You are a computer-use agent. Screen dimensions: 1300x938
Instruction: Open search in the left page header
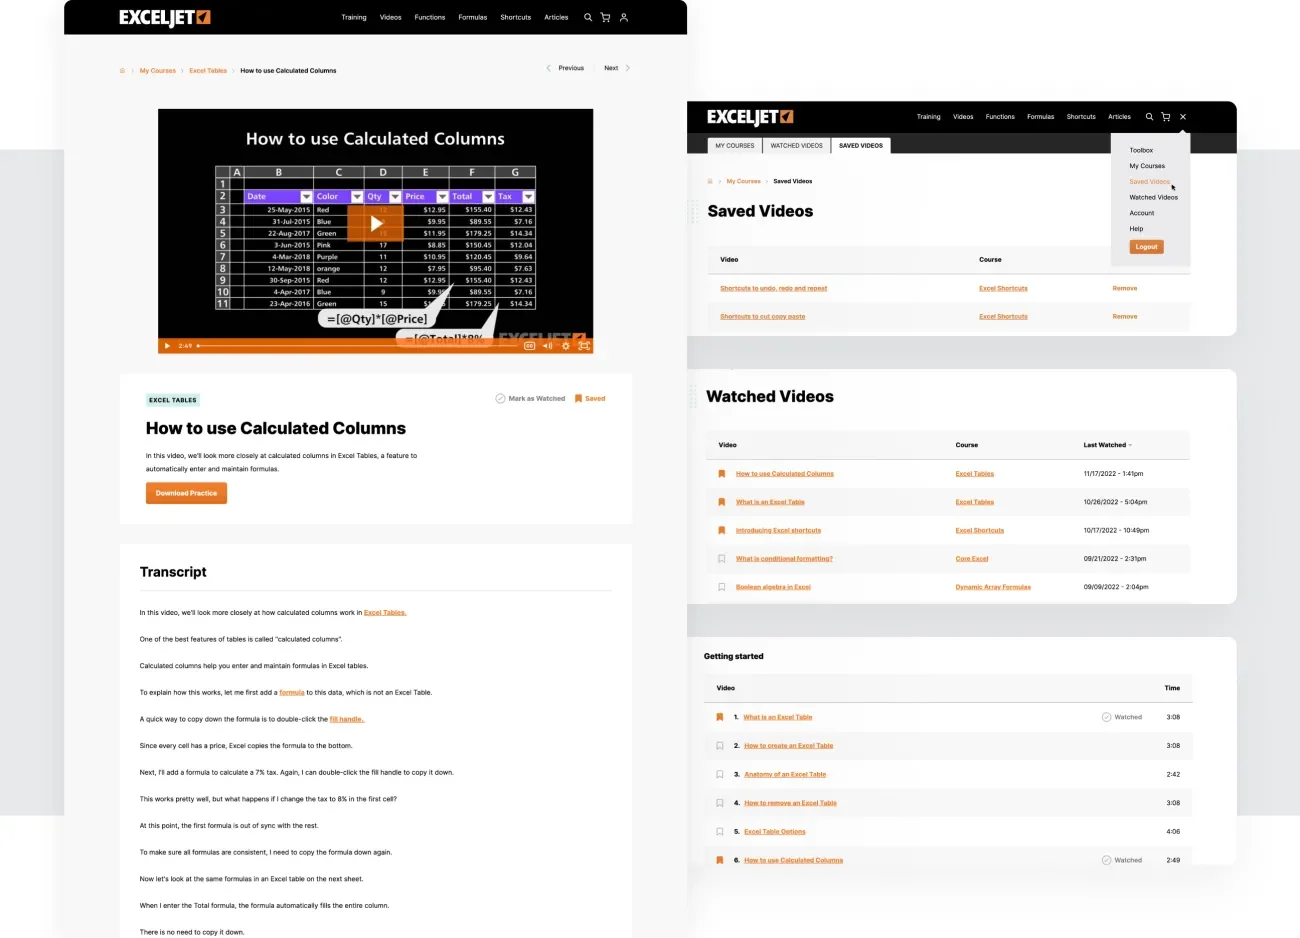tap(588, 17)
